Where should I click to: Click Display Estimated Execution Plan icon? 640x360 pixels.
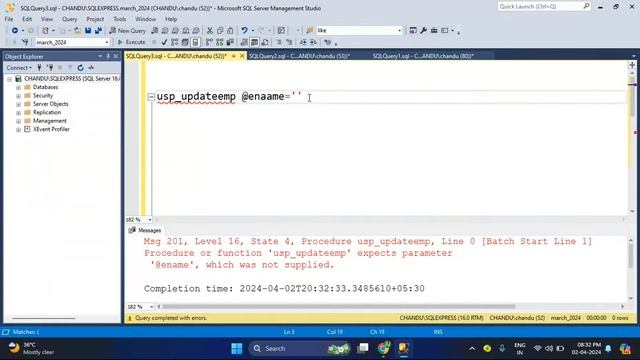[x=175, y=42]
